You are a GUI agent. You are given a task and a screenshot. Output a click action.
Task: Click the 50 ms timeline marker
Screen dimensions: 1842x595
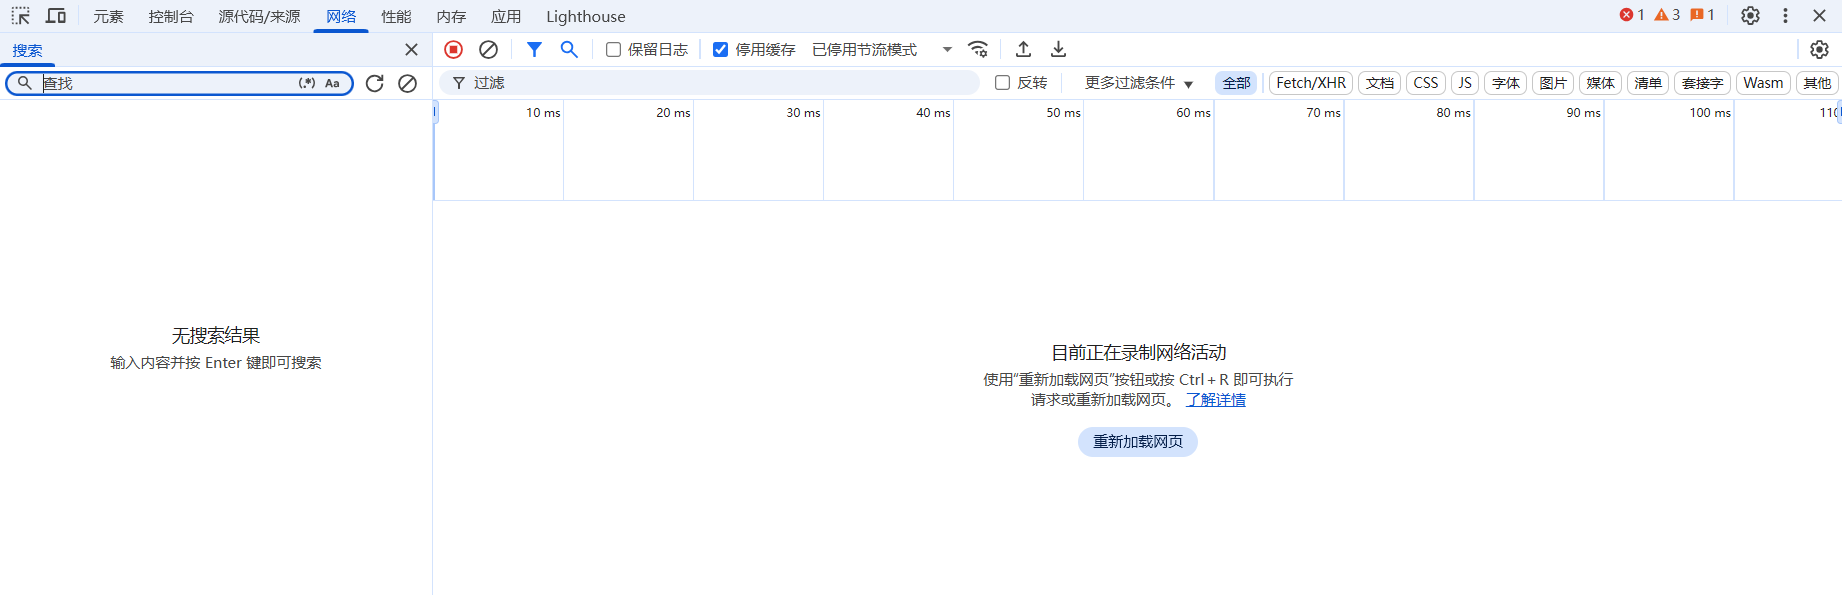pyautogui.click(x=1063, y=113)
